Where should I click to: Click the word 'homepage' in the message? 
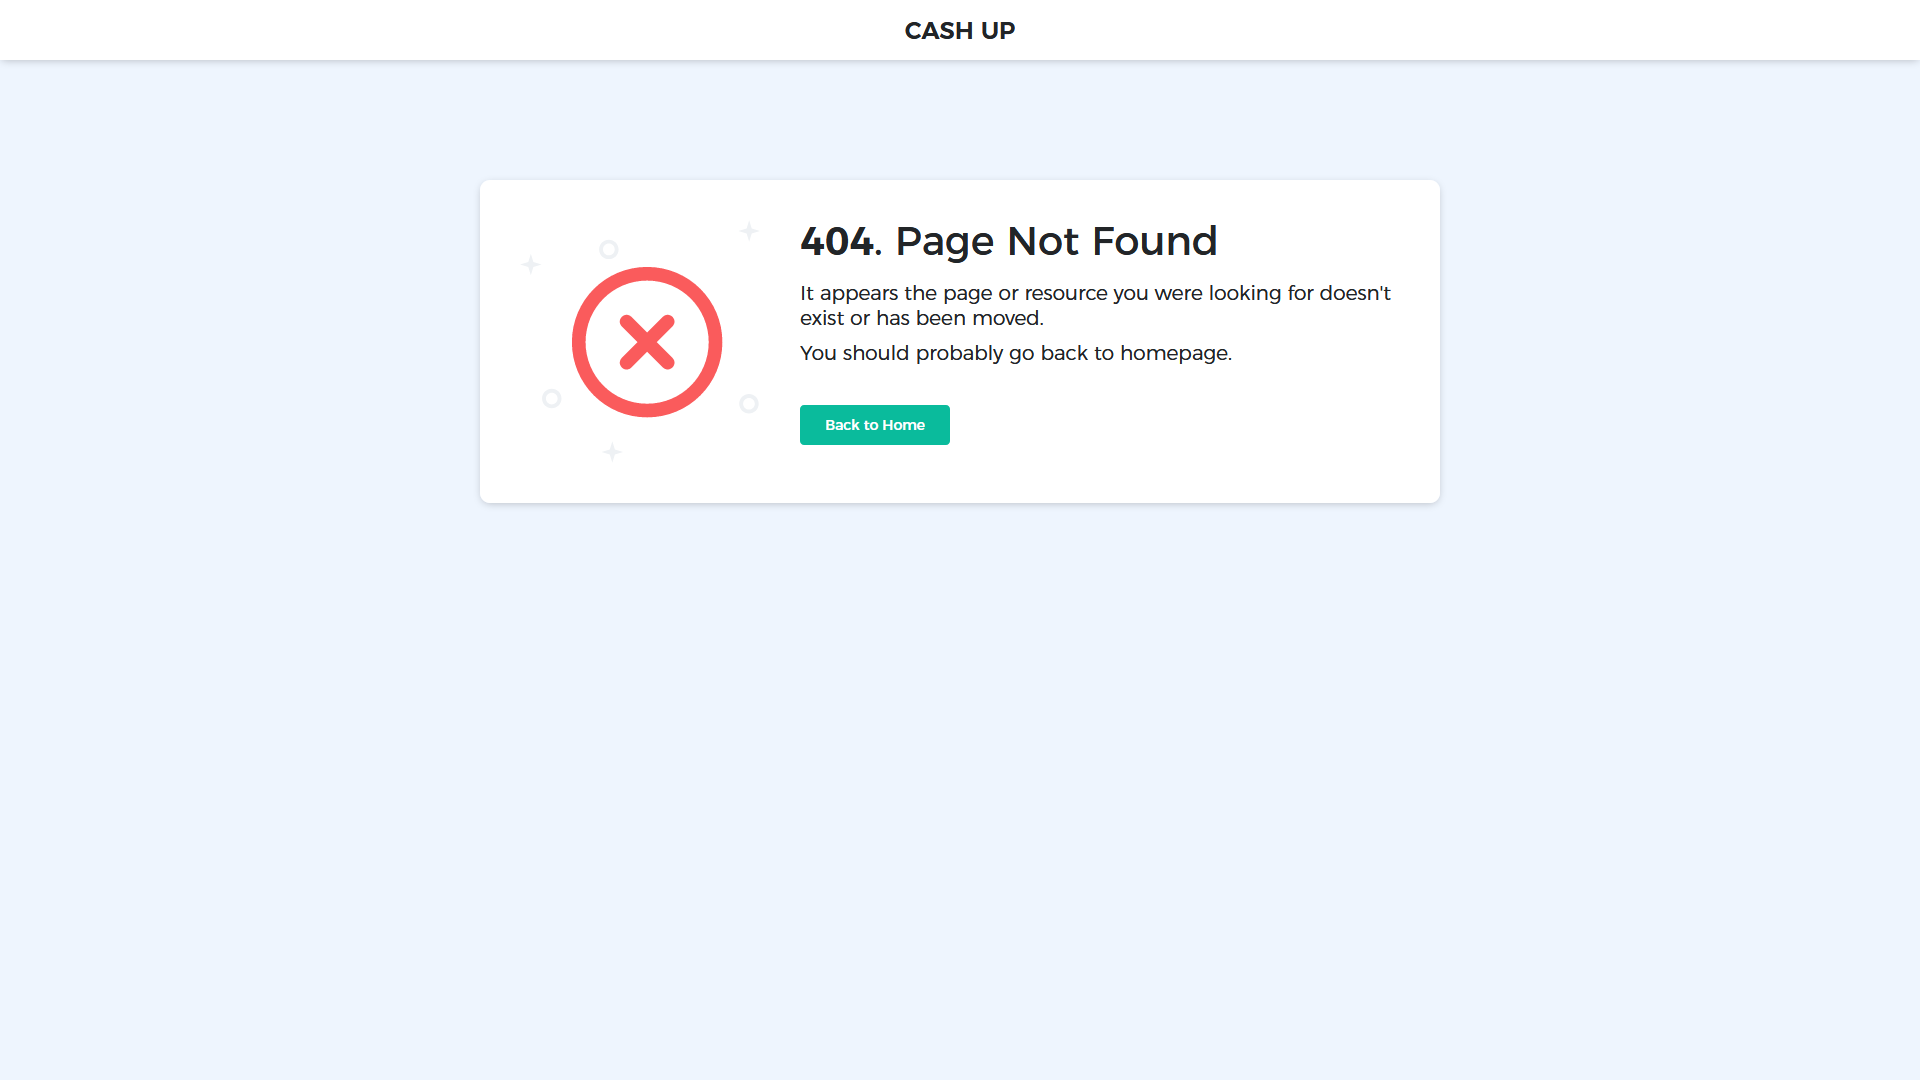coord(1174,353)
